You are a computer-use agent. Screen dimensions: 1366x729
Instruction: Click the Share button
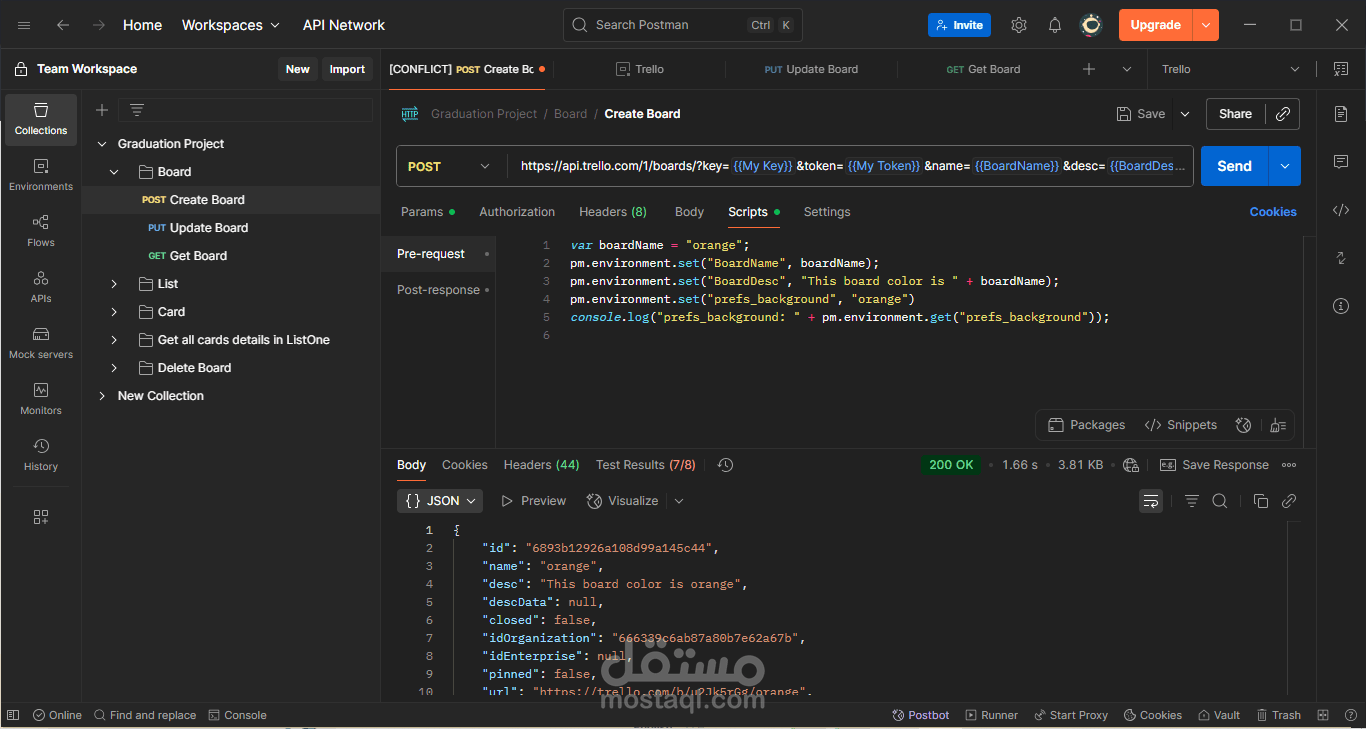[1235, 114]
